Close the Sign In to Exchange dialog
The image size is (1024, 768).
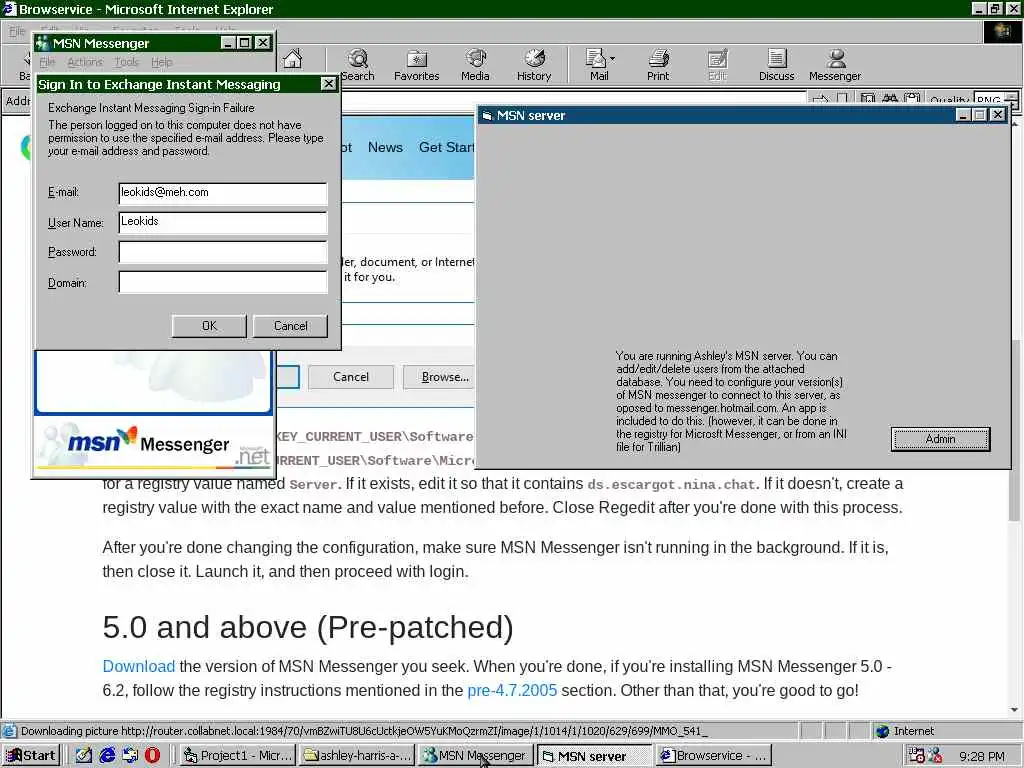coord(328,84)
